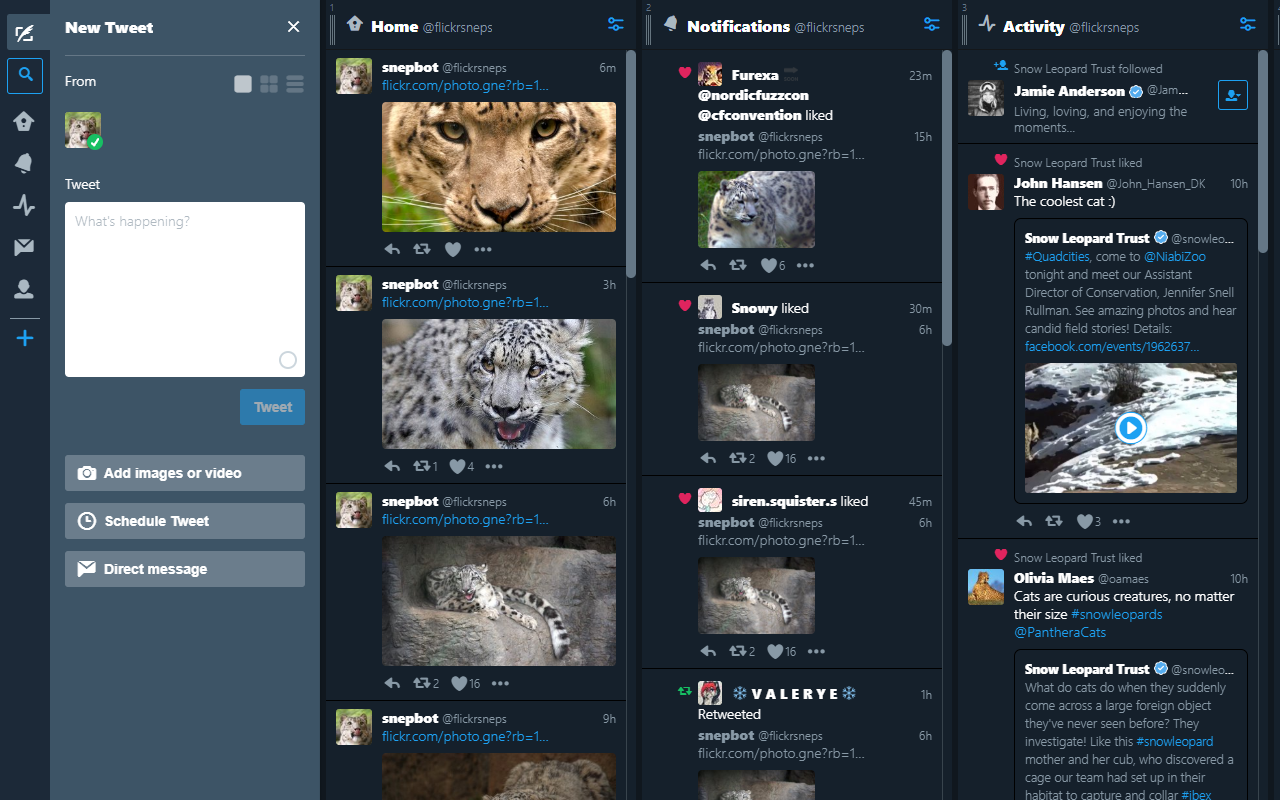Open more options for the Furexa notification

pos(805,265)
